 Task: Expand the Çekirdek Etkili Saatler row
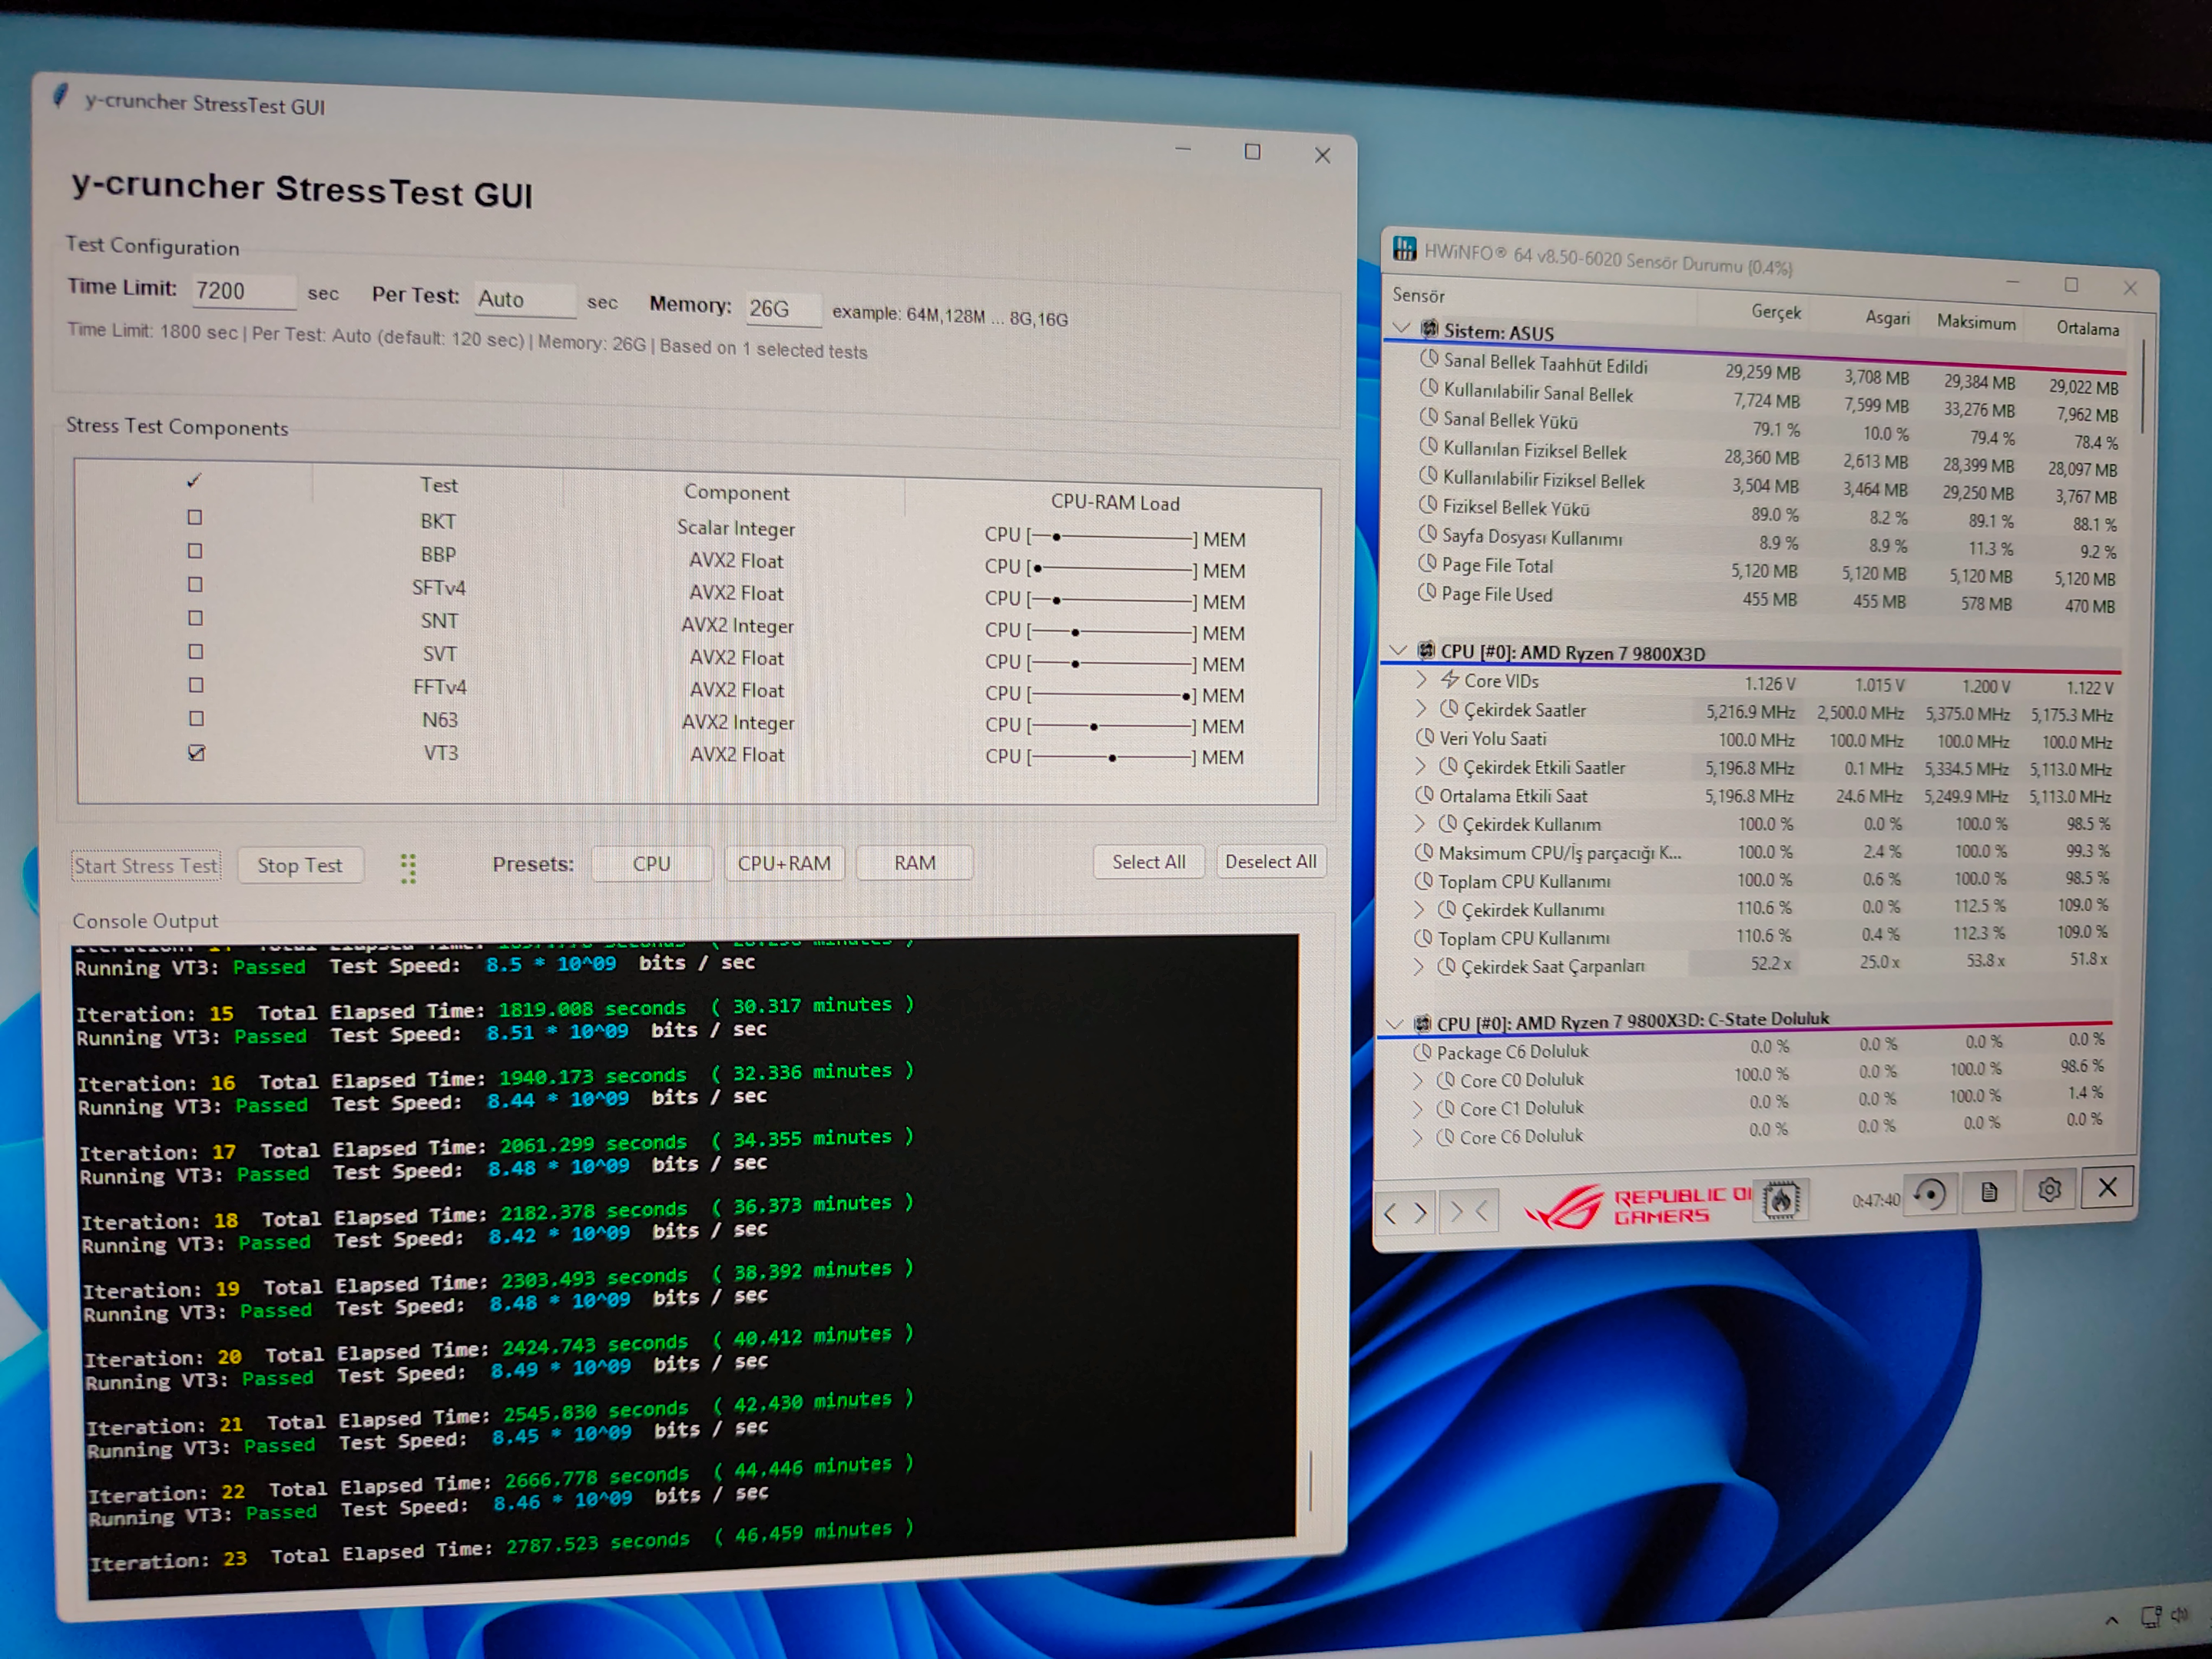[1421, 766]
